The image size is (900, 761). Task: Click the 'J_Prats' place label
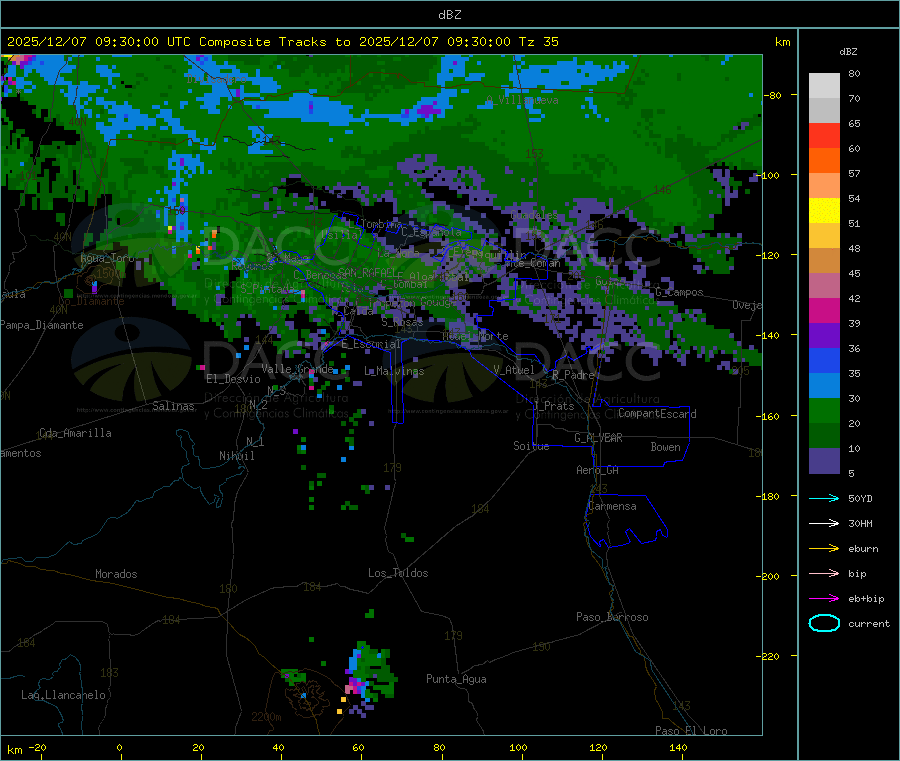pyautogui.click(x=554, y=406)
